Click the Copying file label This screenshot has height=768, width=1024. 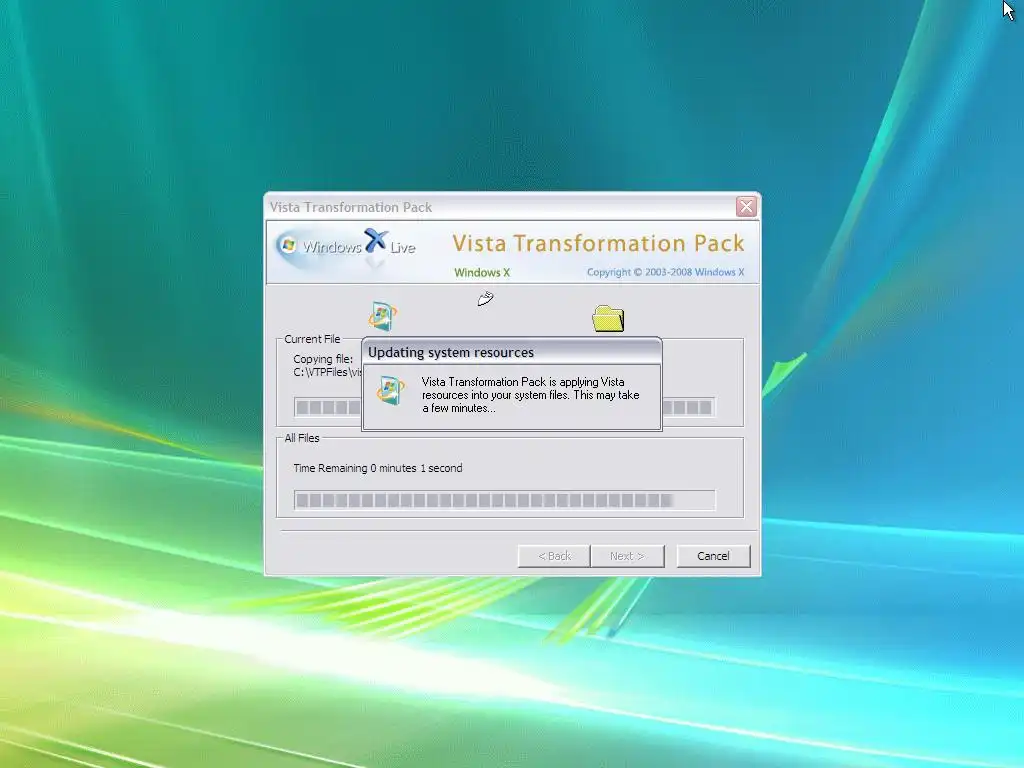[x=323, y=359]
